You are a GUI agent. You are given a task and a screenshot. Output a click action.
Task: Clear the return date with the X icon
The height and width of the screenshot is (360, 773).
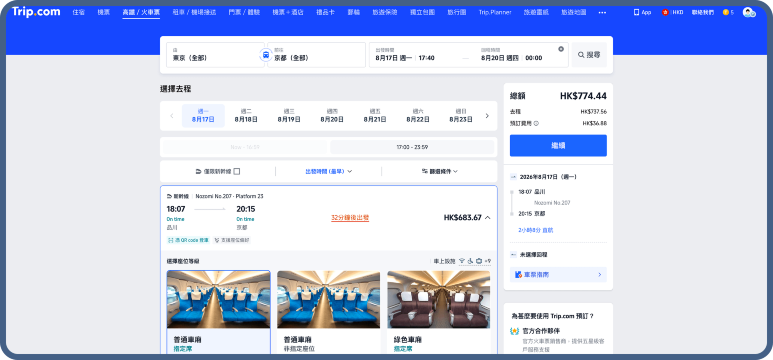pyautogui.click(x=561, y=49)
